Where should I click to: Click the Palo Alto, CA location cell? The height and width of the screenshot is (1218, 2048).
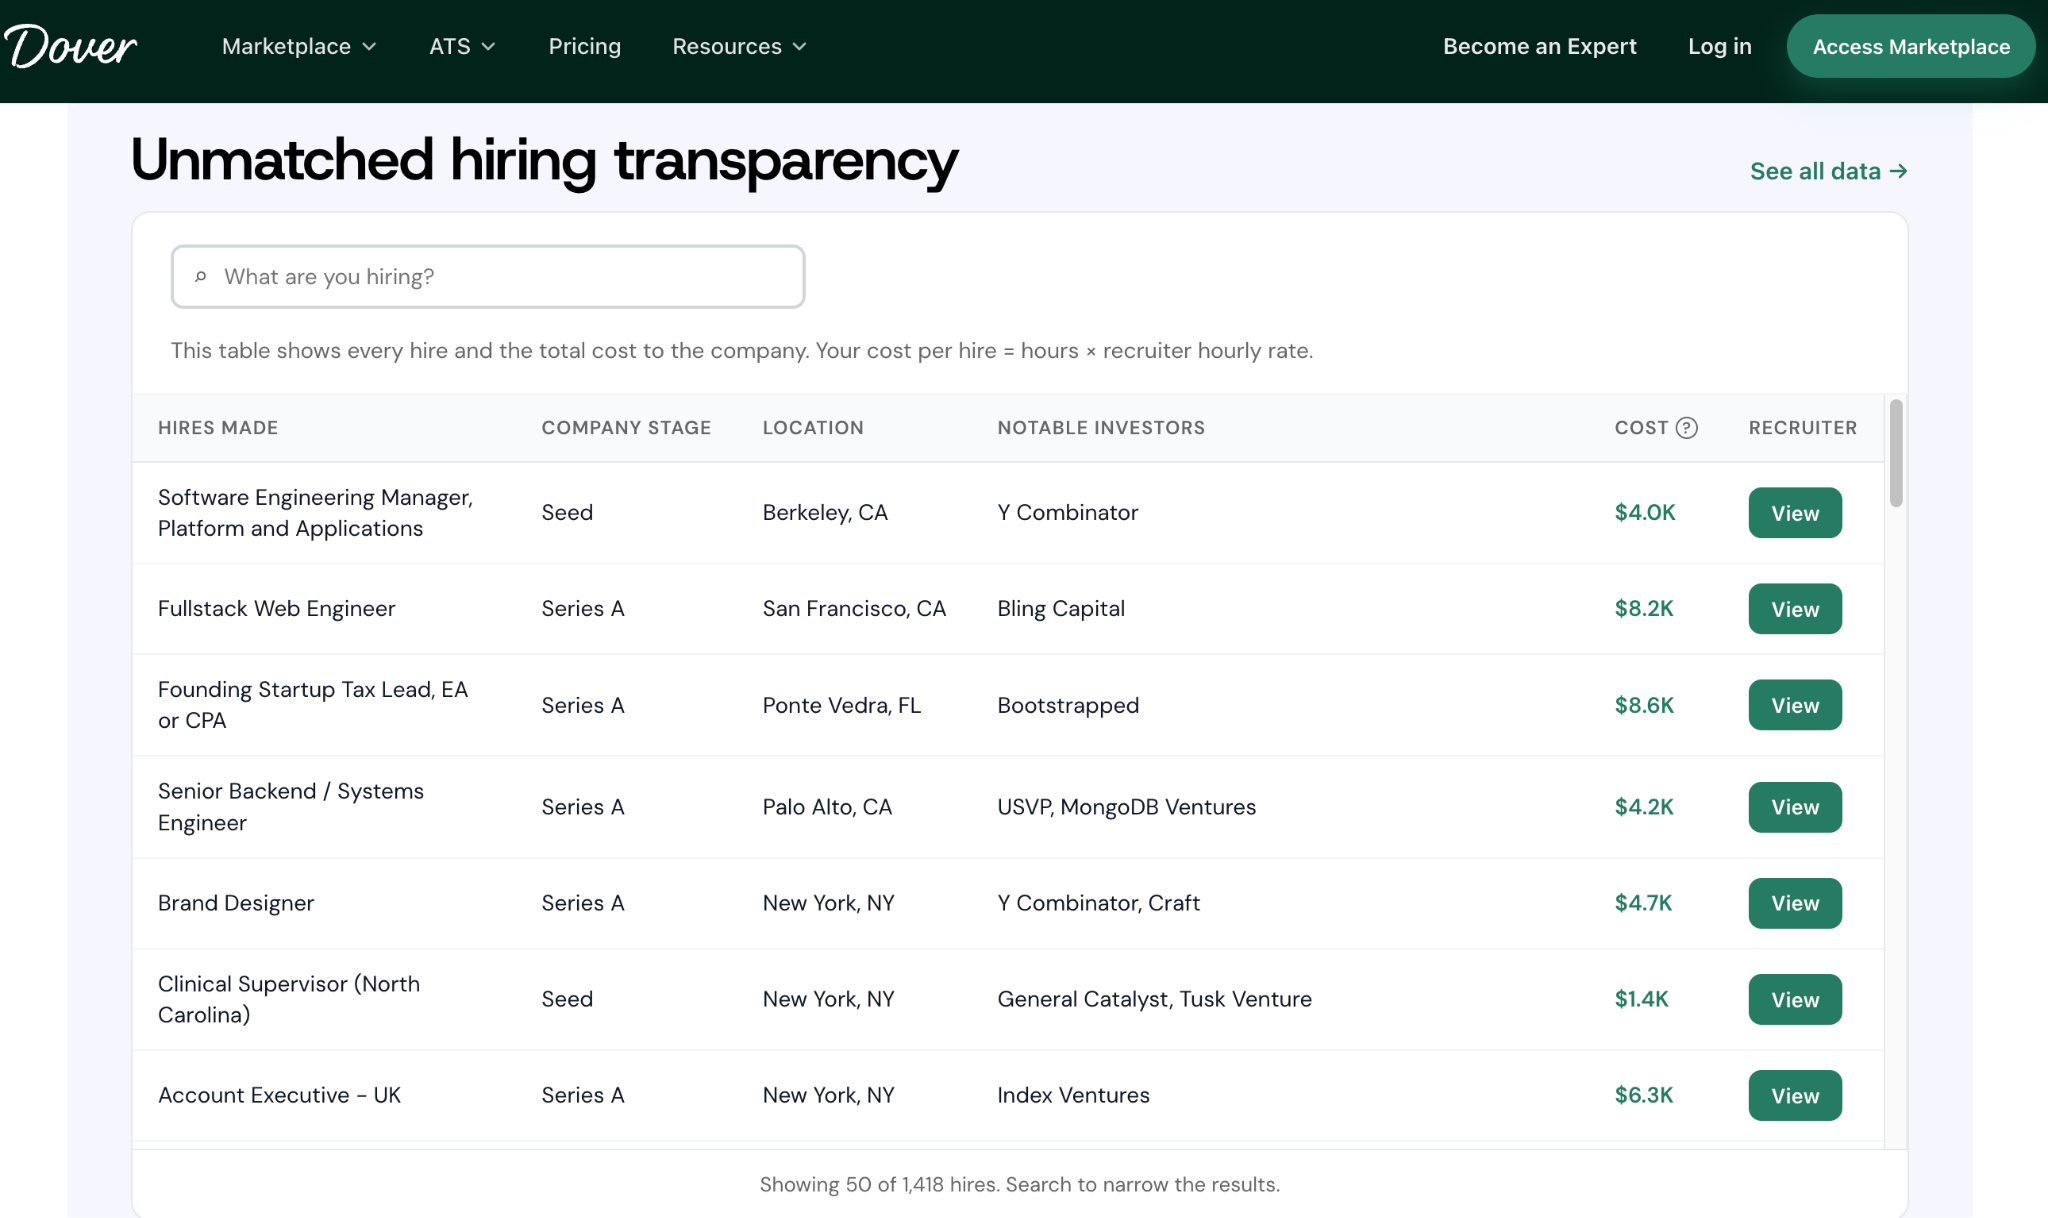click(827, 807)
